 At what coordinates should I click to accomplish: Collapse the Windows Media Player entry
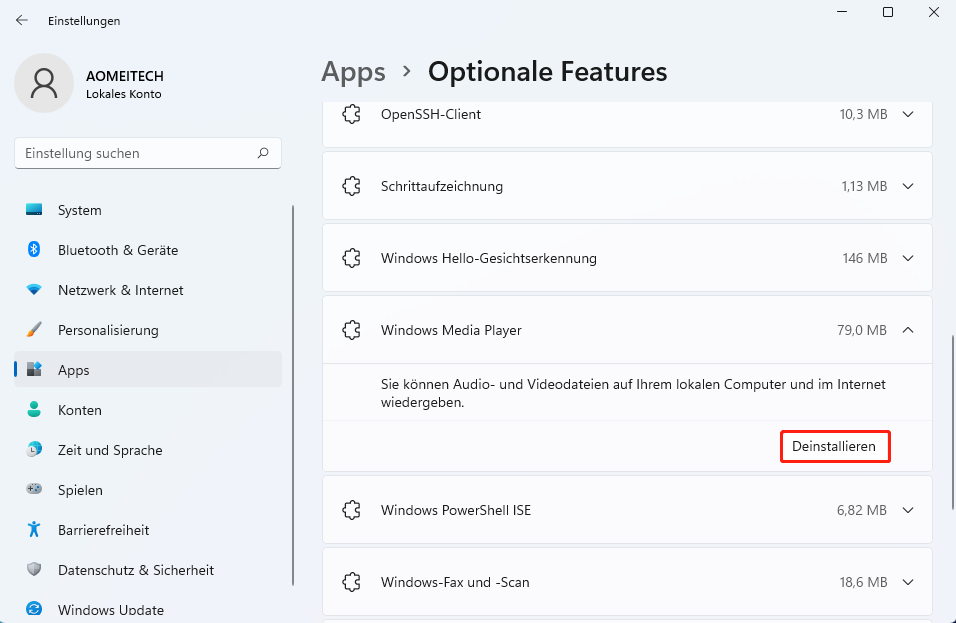pos(908,330)
